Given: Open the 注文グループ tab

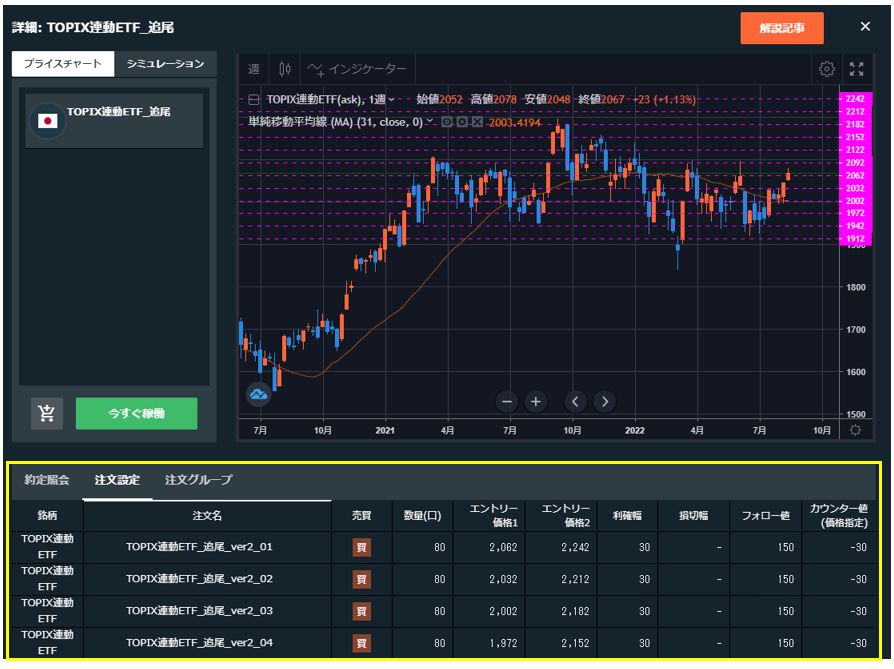Looking at the screenshot, I should coord(199,480).
